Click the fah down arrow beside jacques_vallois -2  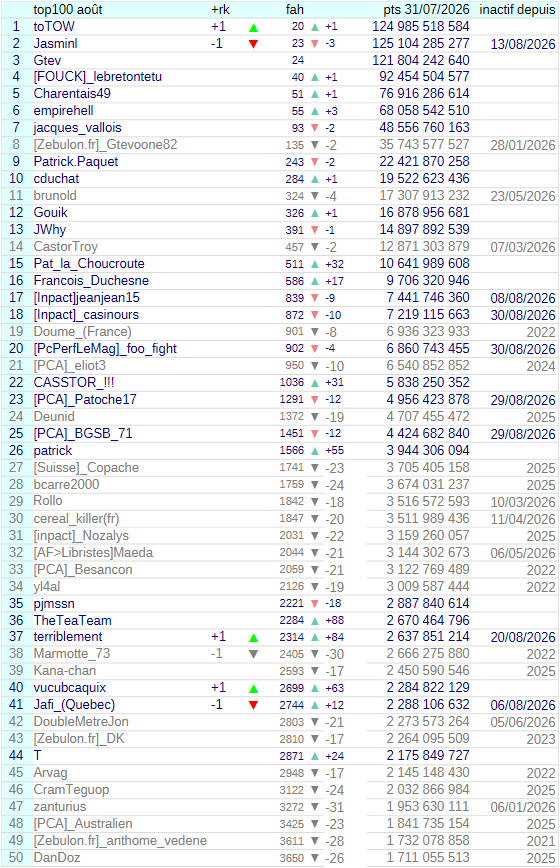[315, 128]
